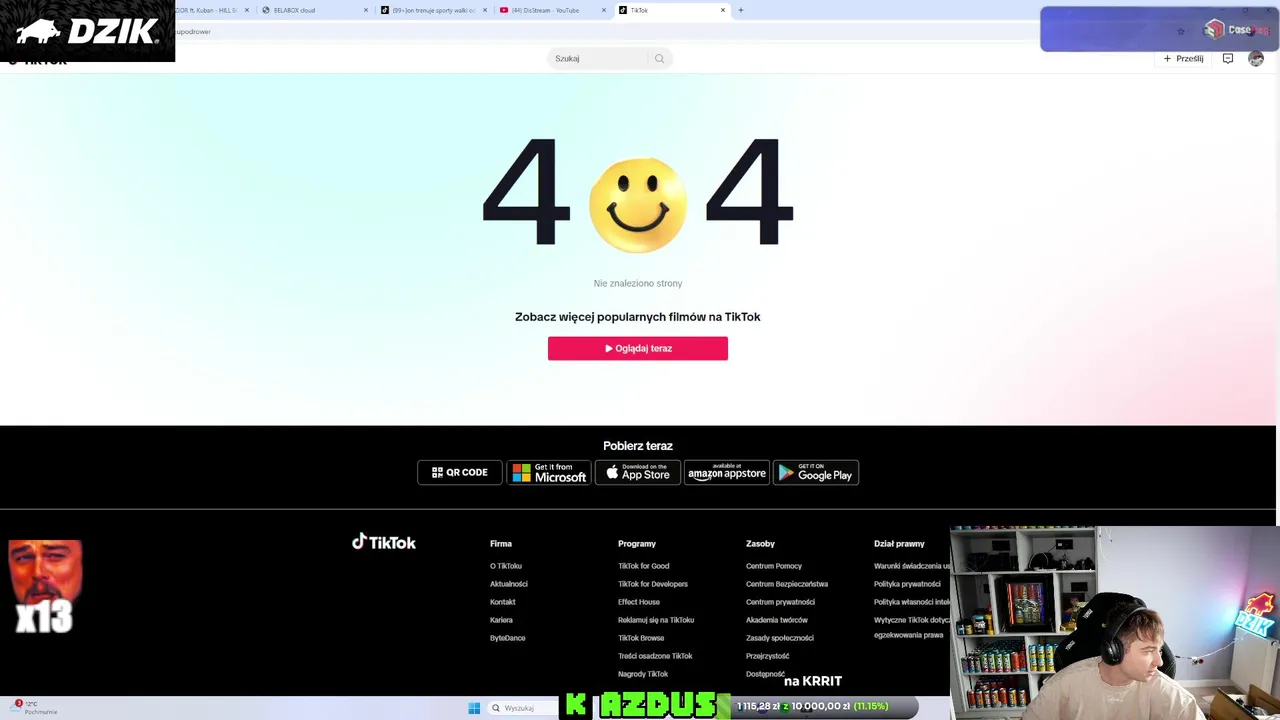Open the Zasady społeczności link
This screenshot has height=720, width=1280.
(x=780, y=638)
